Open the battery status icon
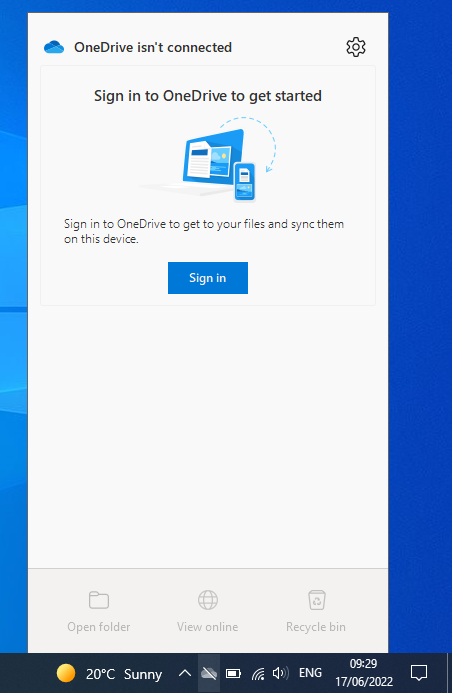 (x=233, y=674)
